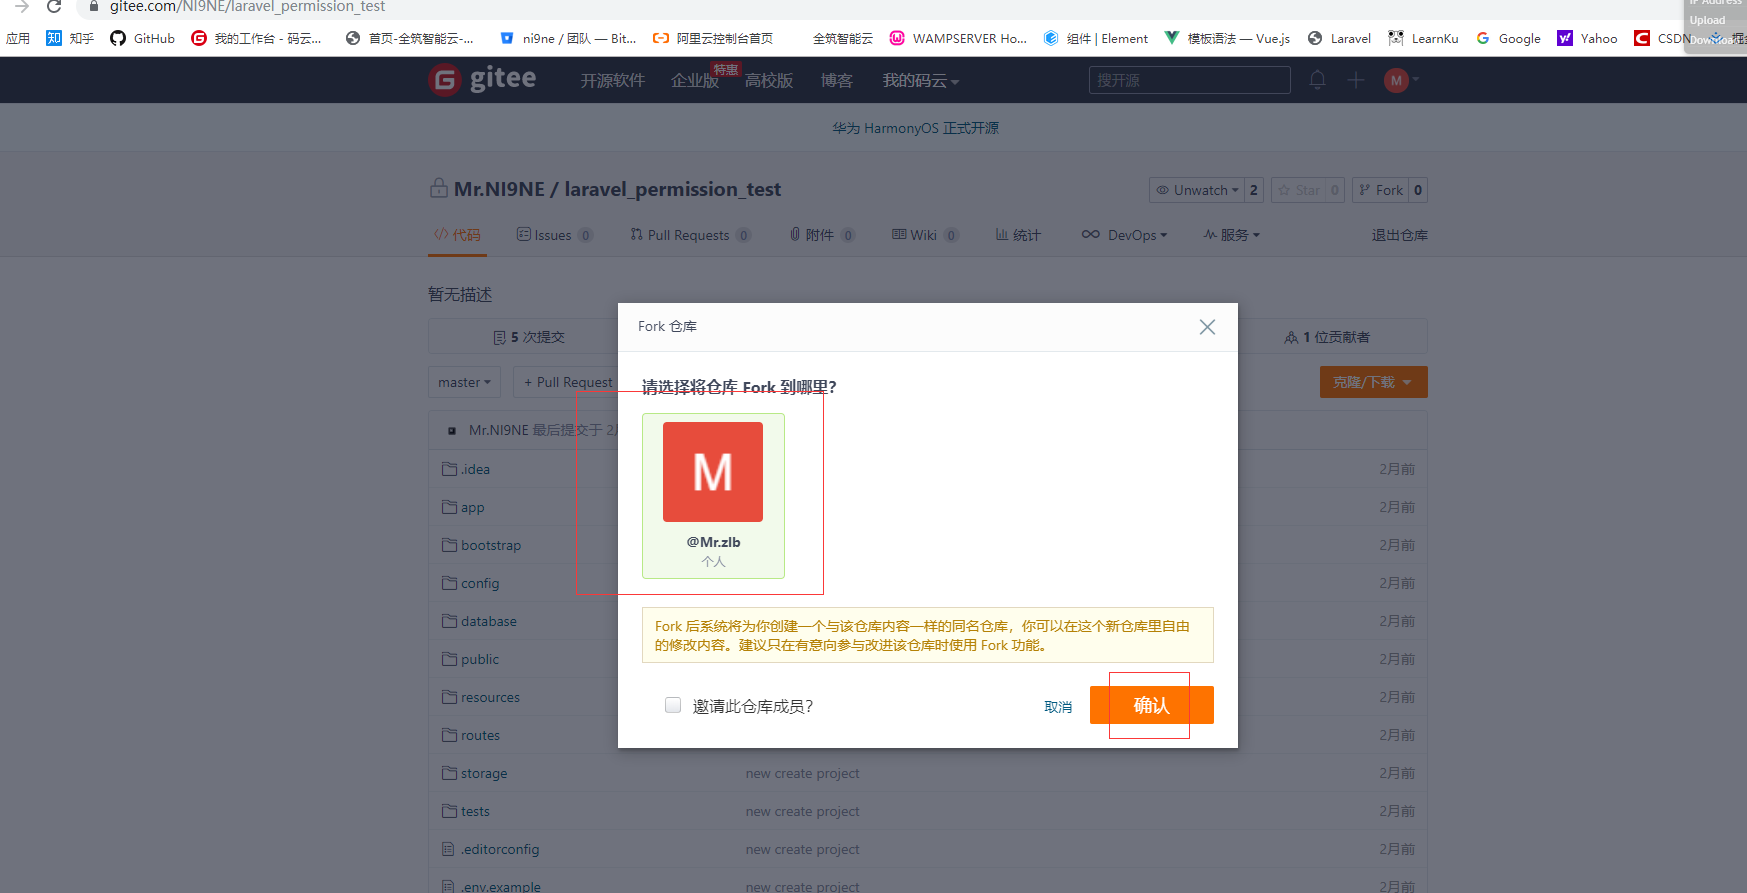Expand the master branch dropdown
Image resolution: width=1747 pixels, height=893 pixels.
coord(465,382)
